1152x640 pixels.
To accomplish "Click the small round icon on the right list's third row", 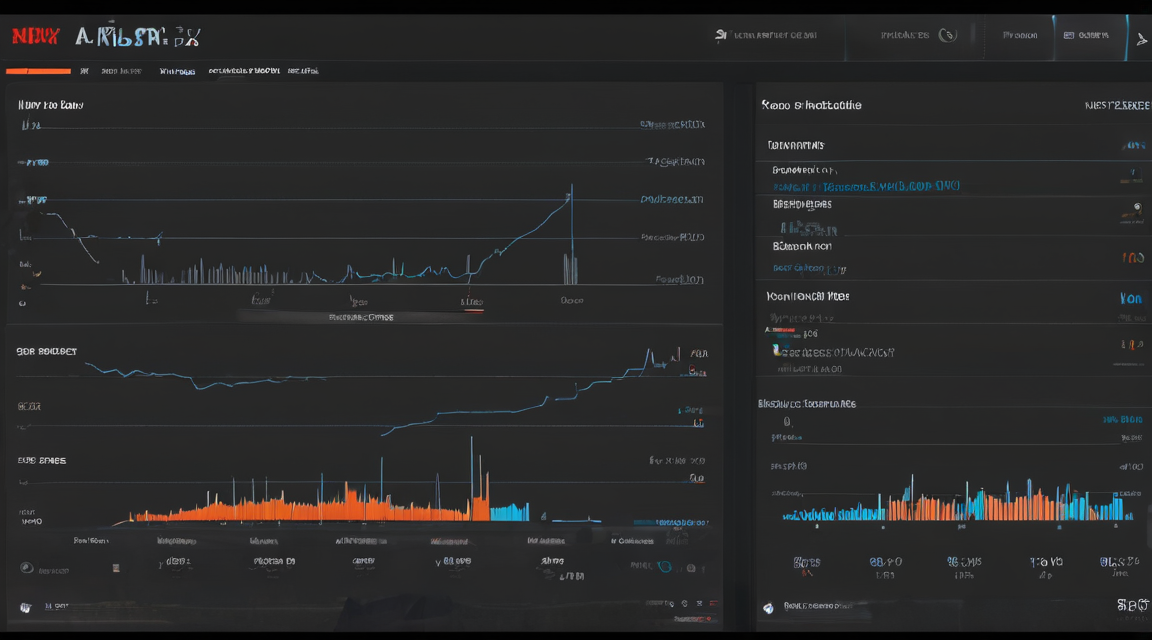I will coord(1137,207).
